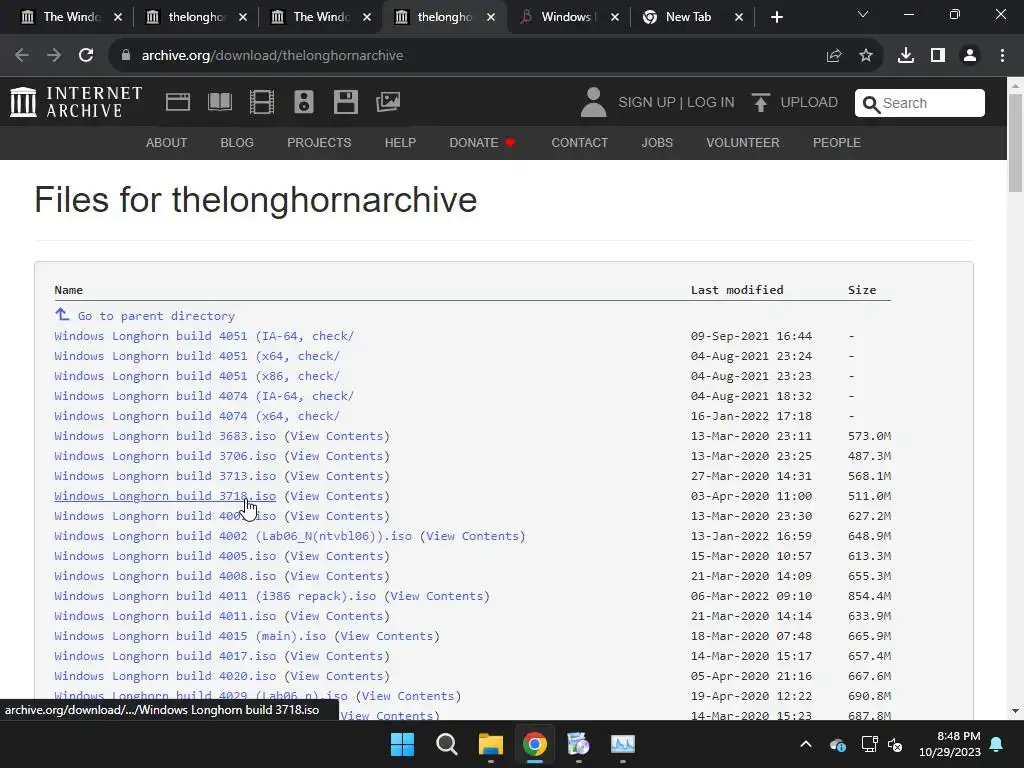The image size is (1024, 768).
Task: Click the Internet Archive logo
Action: (x=76, y=102)
